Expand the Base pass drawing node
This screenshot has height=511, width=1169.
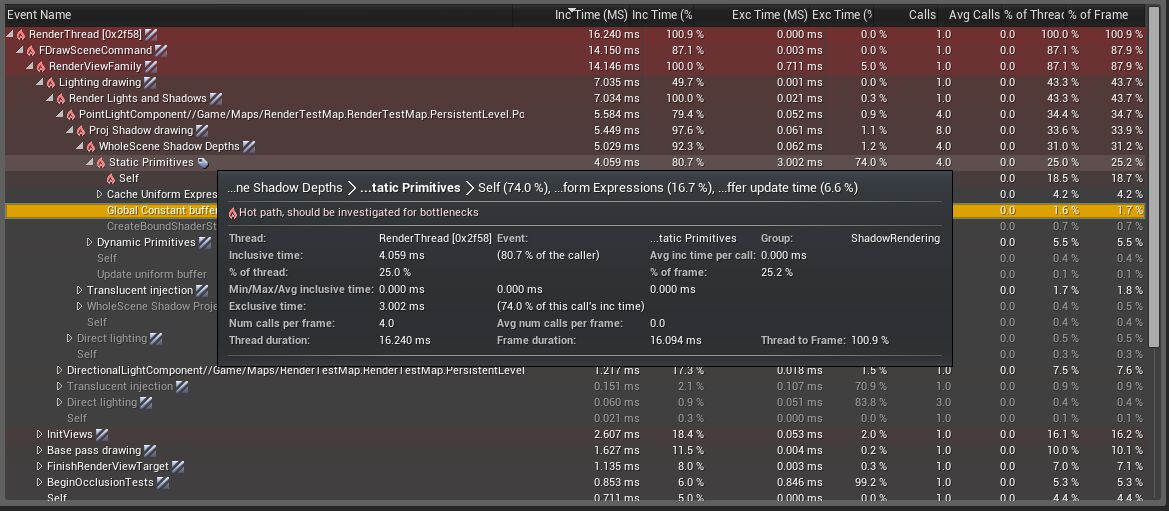pos(40,451)
